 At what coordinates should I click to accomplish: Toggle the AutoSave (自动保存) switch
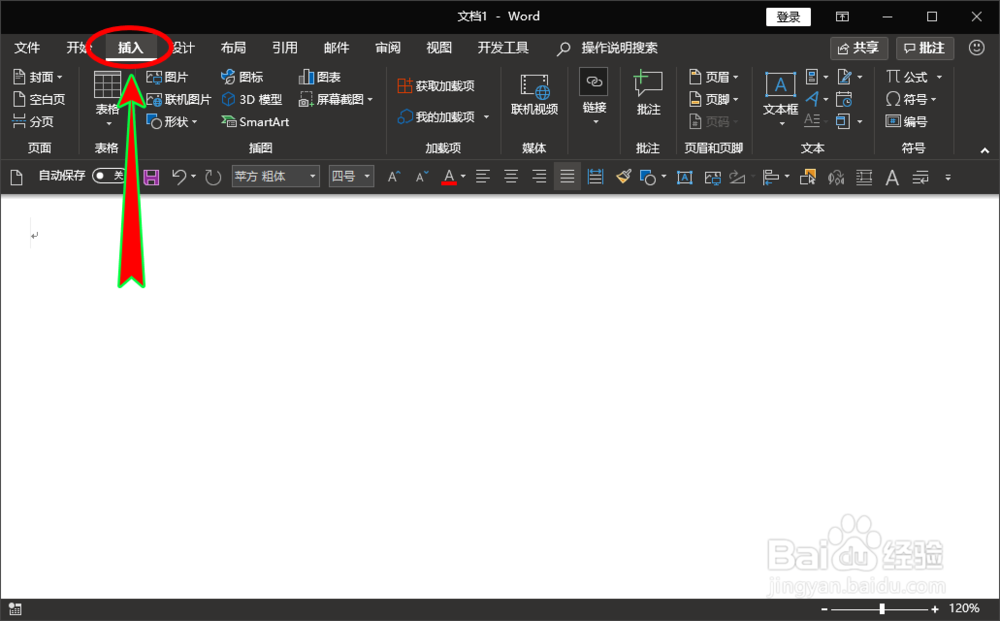[108, 175]
